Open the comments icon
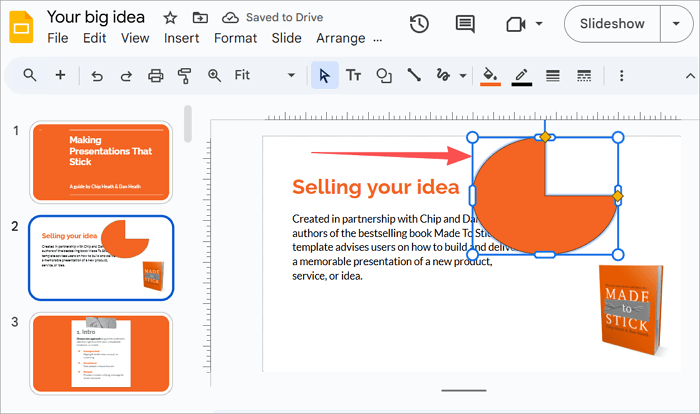 465,24
